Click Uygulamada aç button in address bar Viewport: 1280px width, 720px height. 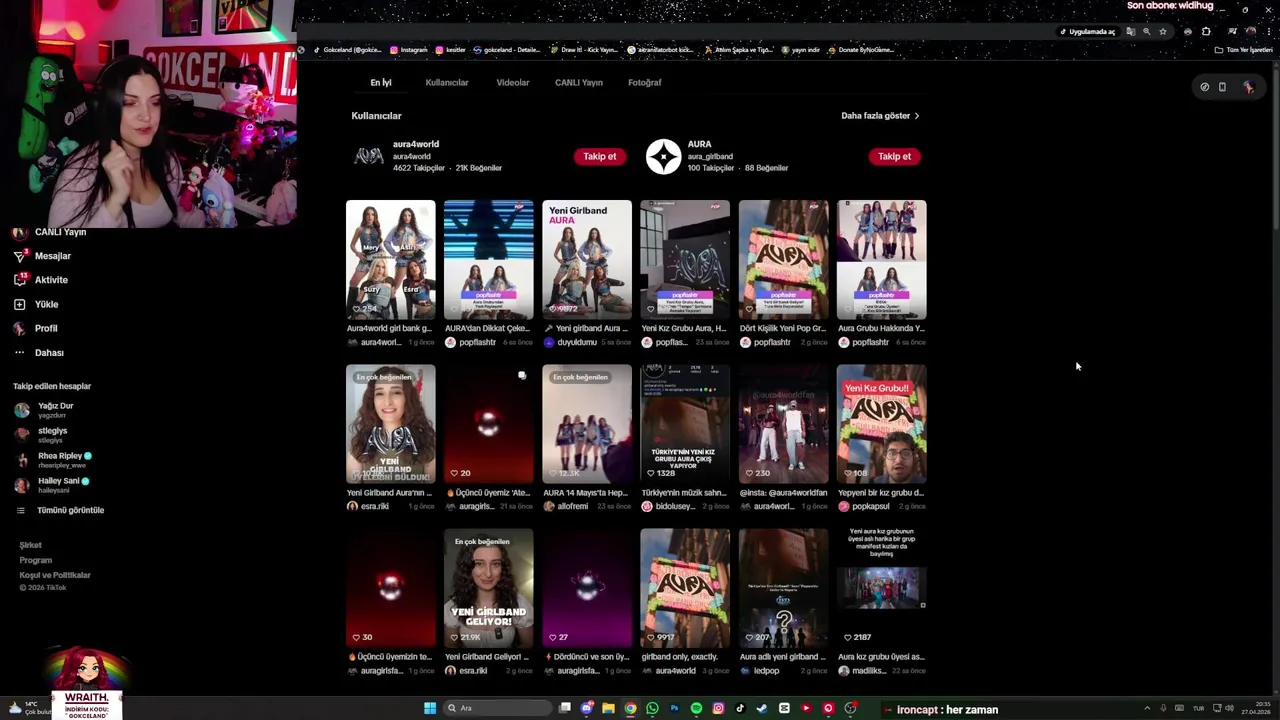(1087, 32)
